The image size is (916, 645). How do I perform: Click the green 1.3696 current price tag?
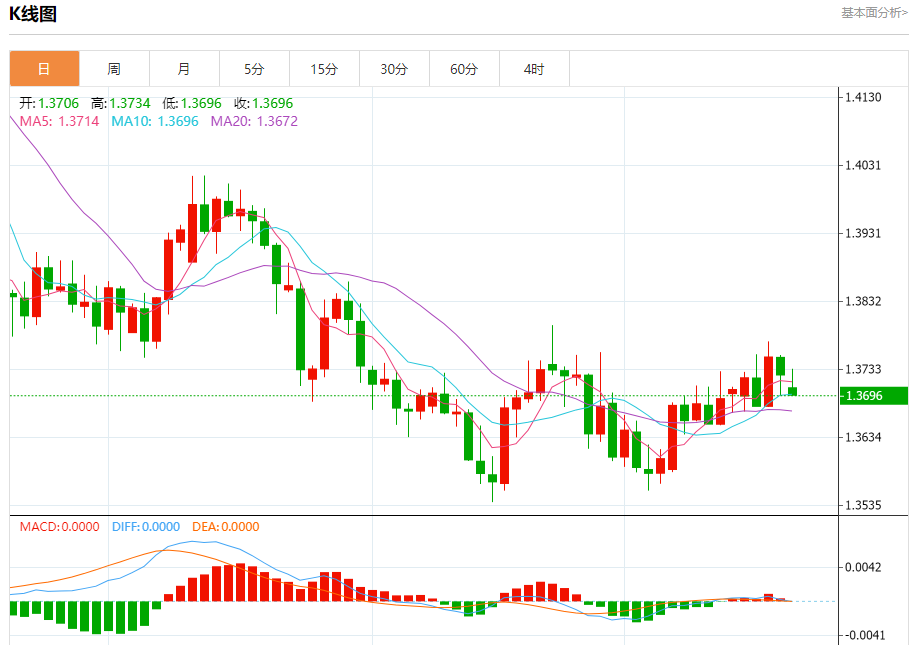tap(873, 396)
